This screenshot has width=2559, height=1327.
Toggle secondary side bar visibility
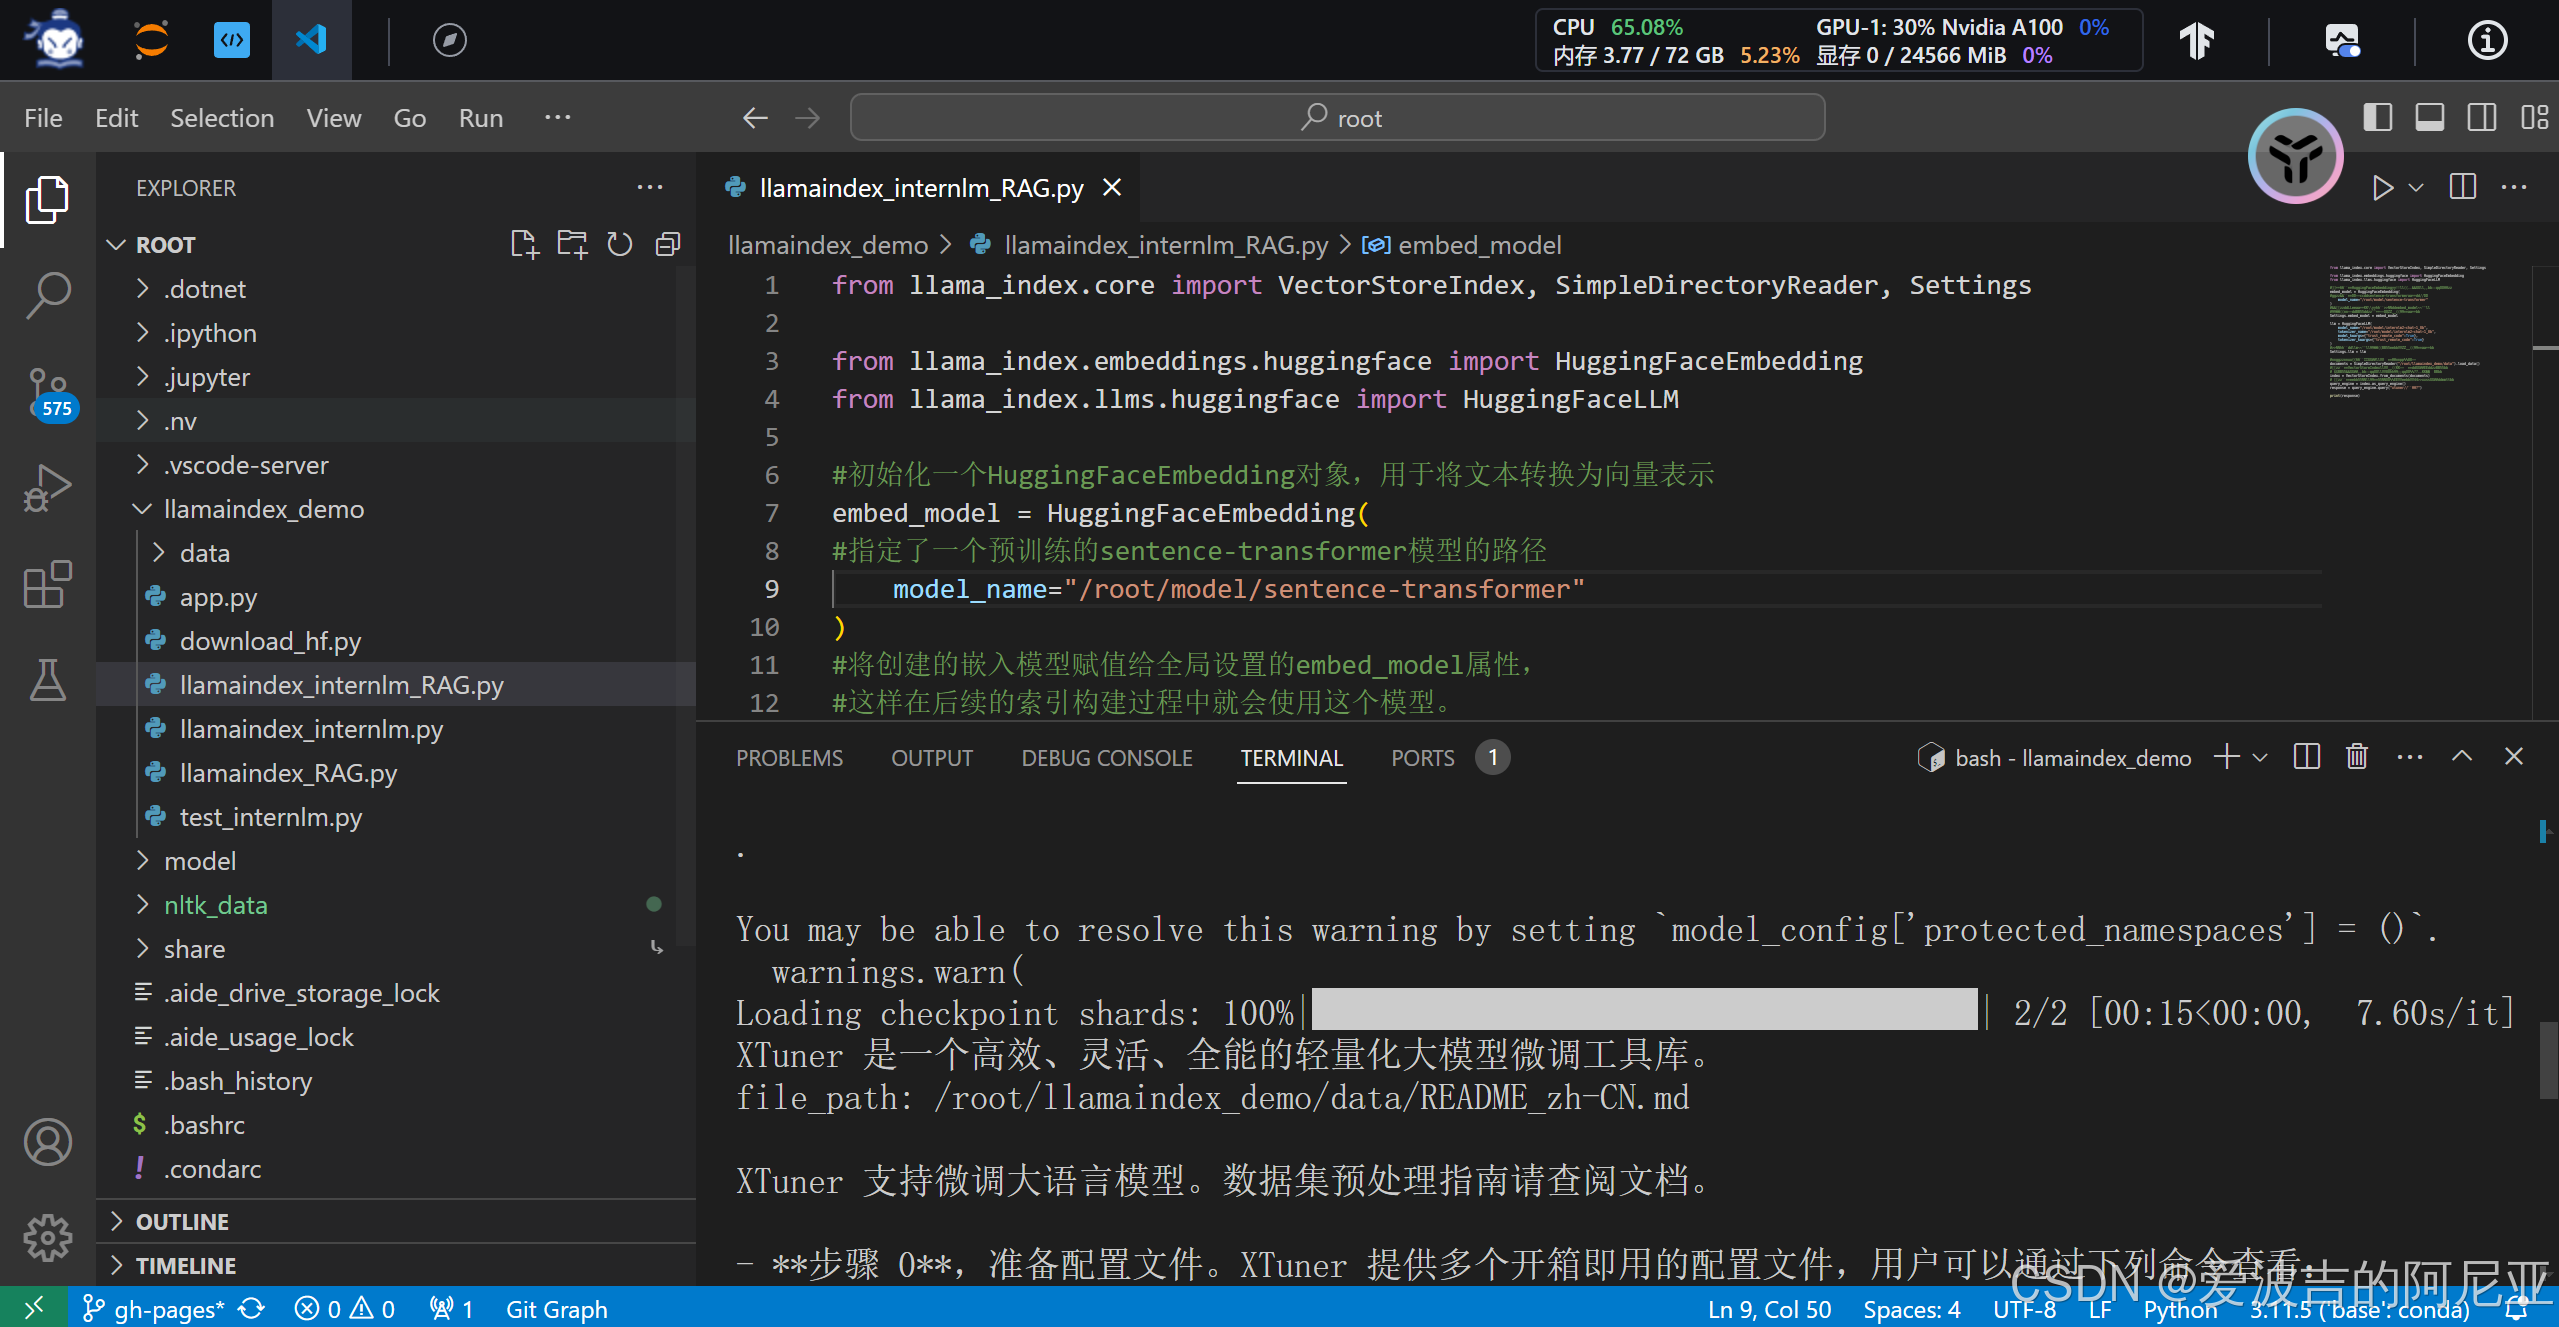pyautogui.click(x=2482, y=118)
